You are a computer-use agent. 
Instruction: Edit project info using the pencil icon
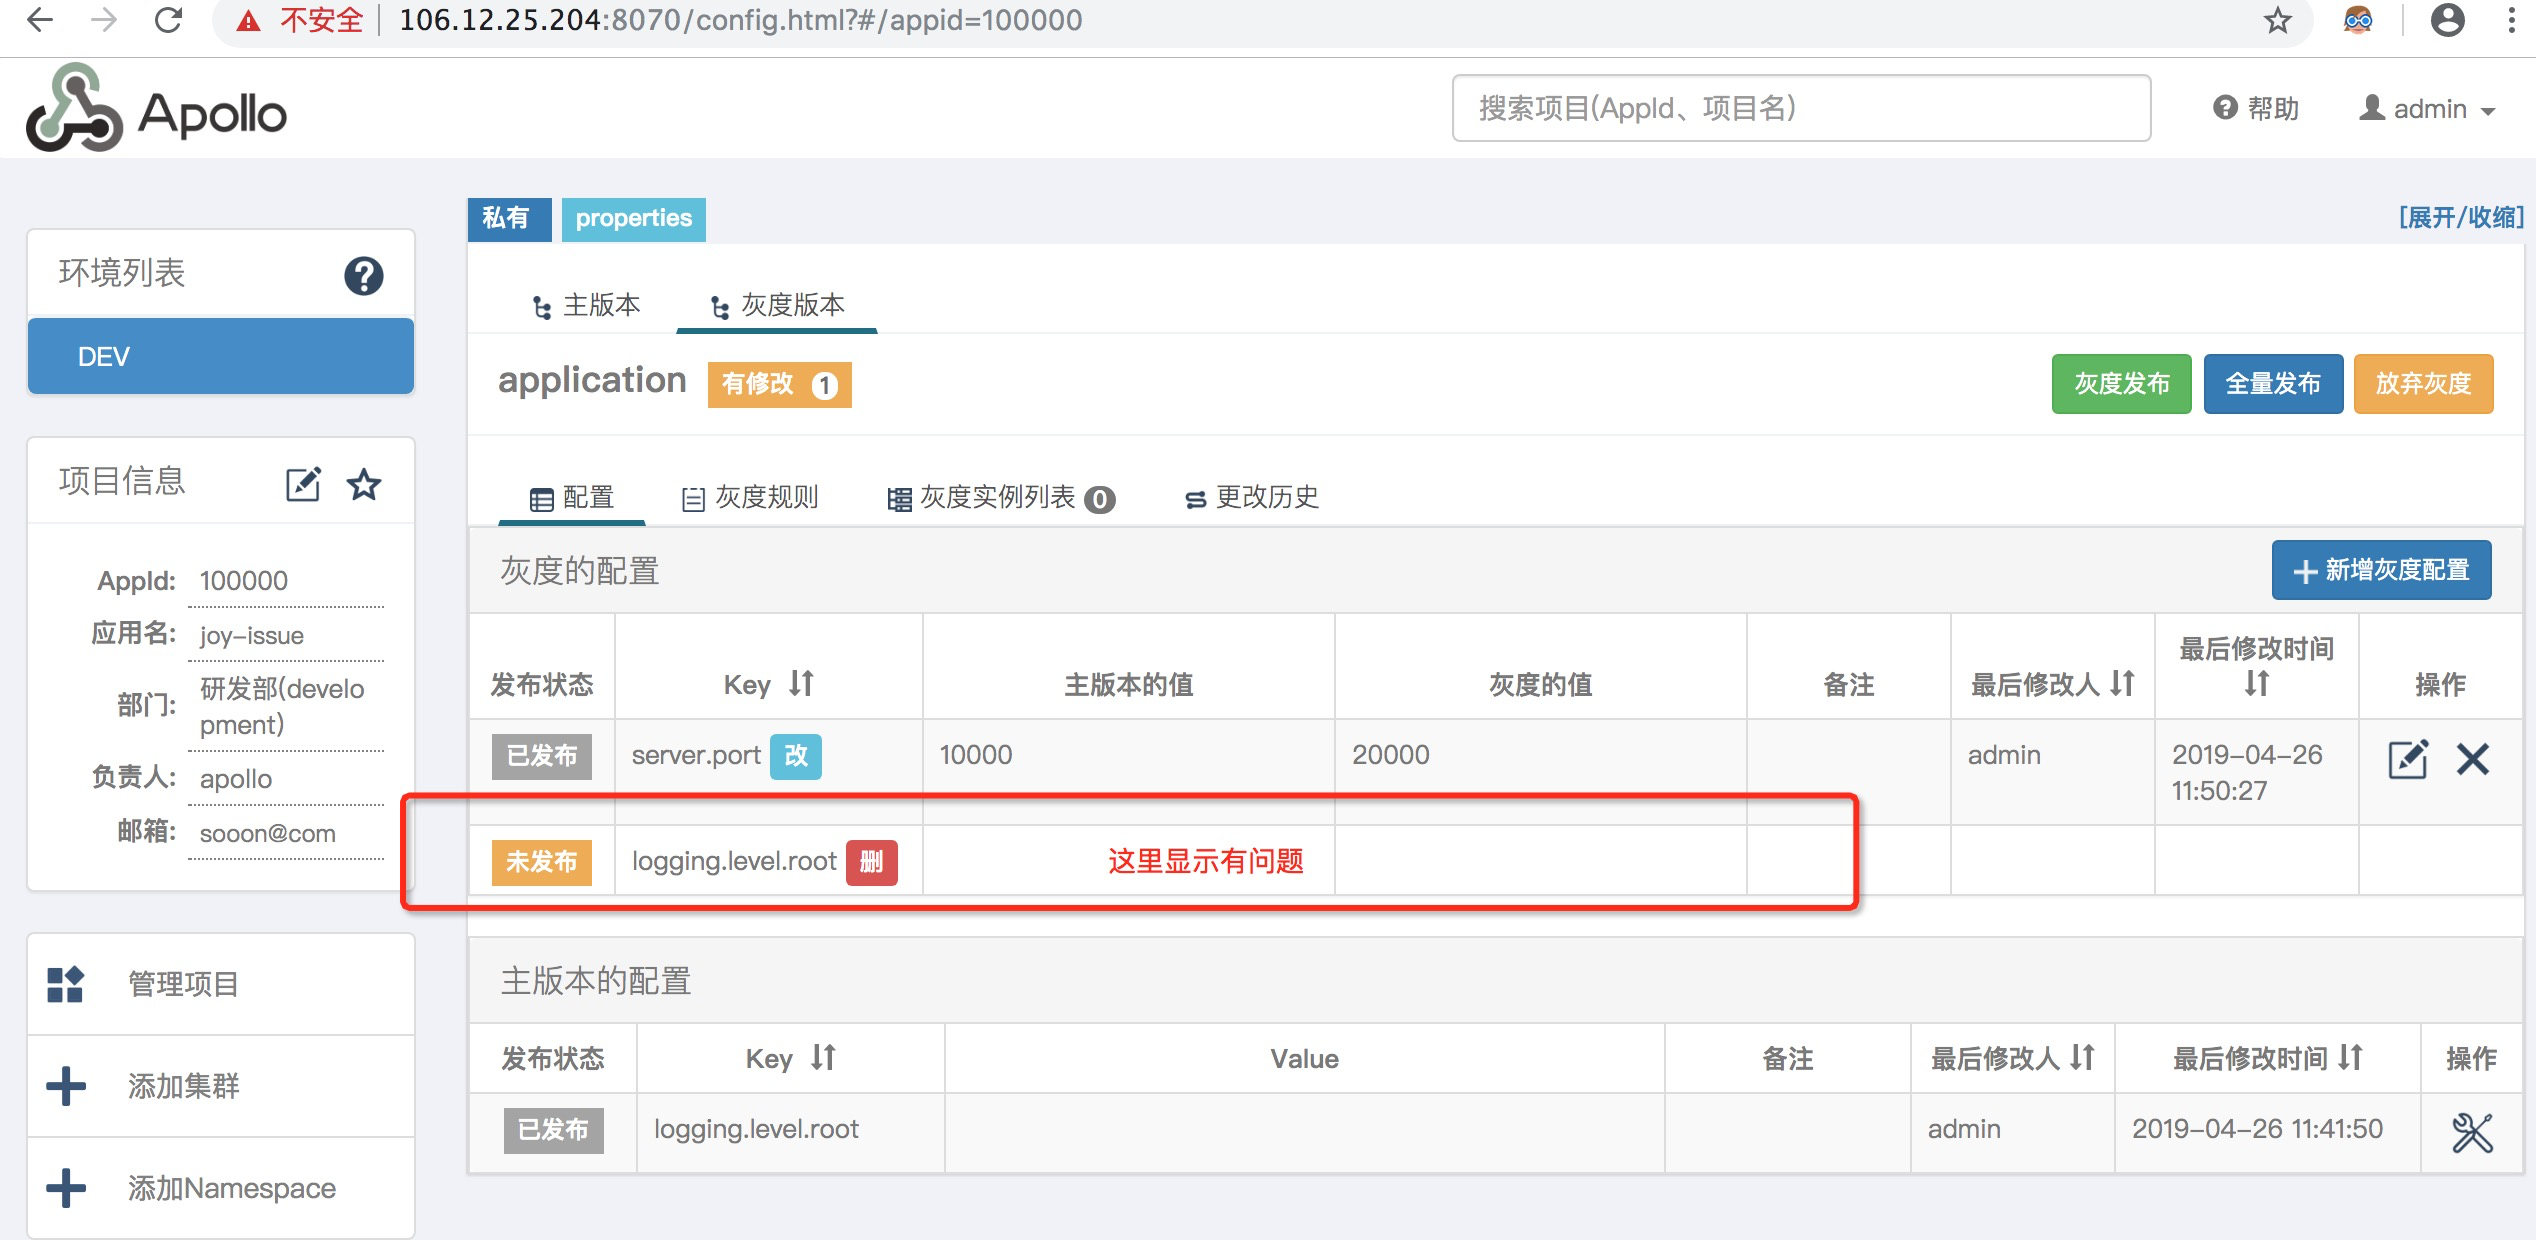[303, 484]
